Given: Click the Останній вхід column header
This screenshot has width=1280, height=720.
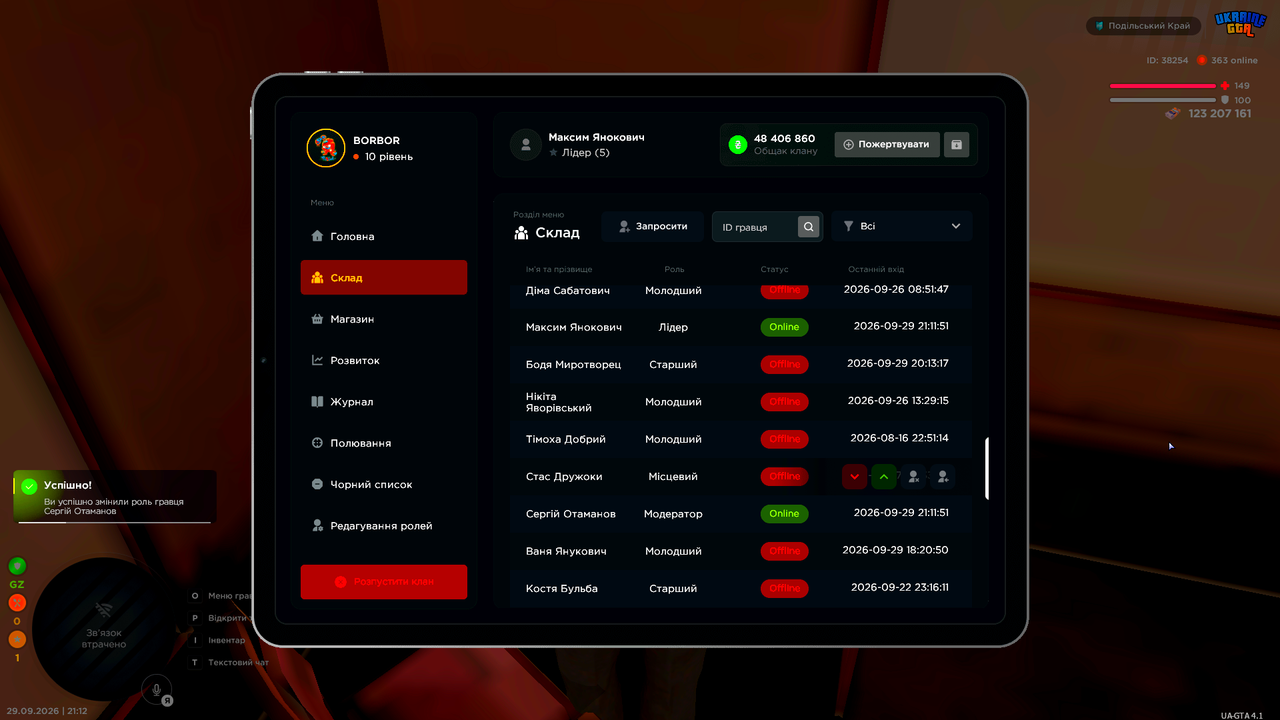Looking at the screenshot, I should pyautogui.click(x=876, y=269).
